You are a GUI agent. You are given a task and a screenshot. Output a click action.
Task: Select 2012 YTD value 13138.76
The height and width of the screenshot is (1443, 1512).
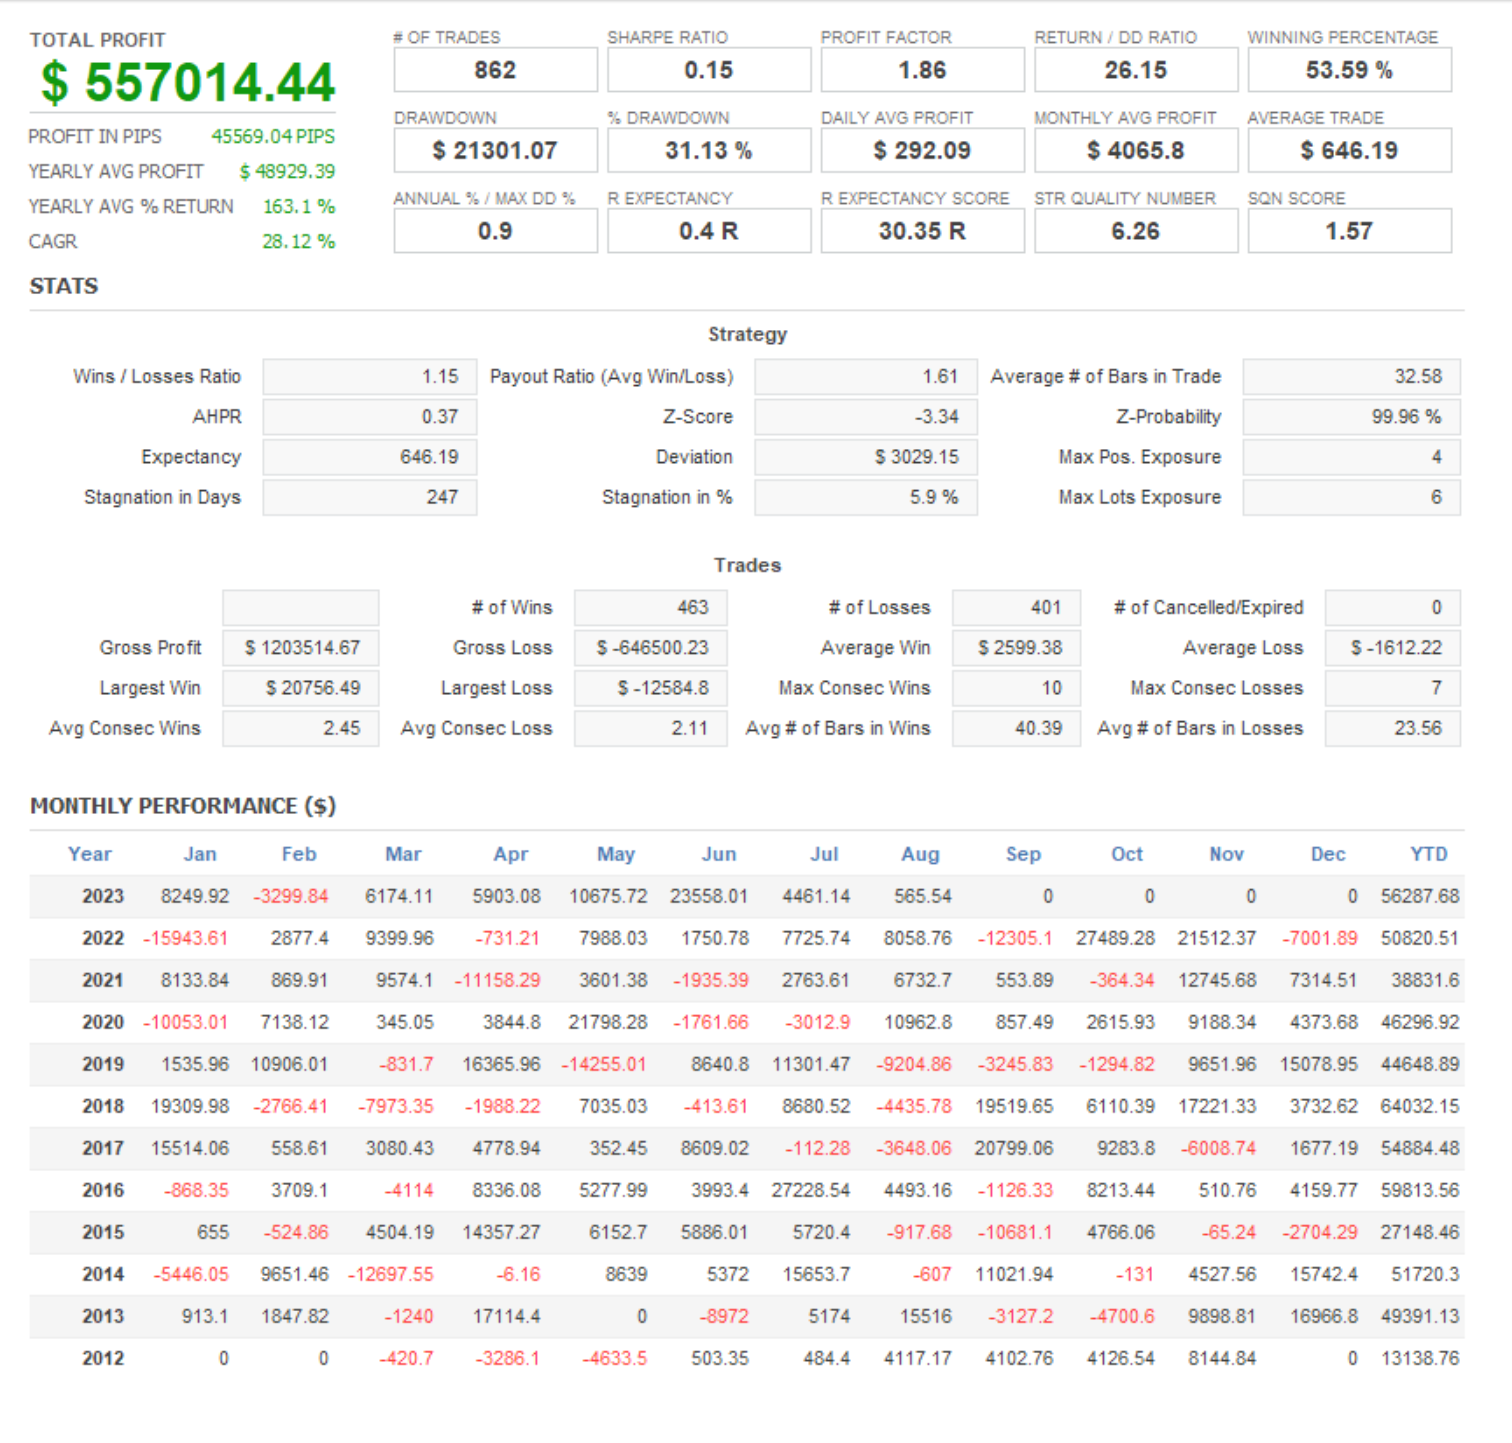(1420, 1358)
